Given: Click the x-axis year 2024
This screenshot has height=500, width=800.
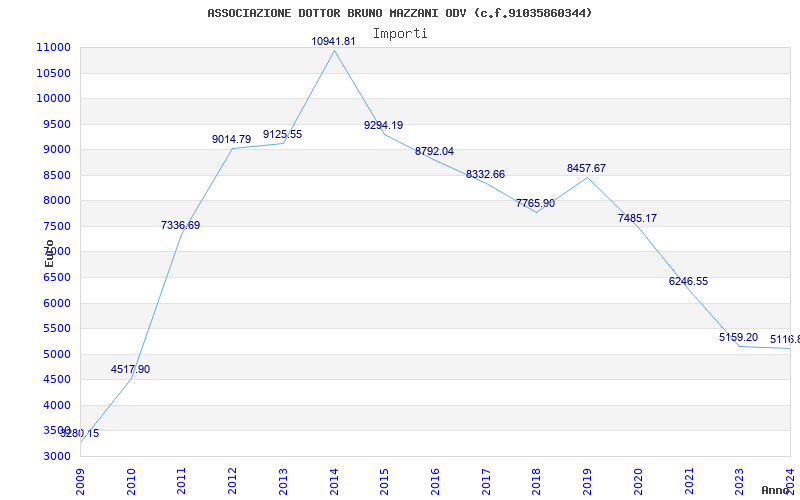Looking at the screenshot, I should point(790,482).
